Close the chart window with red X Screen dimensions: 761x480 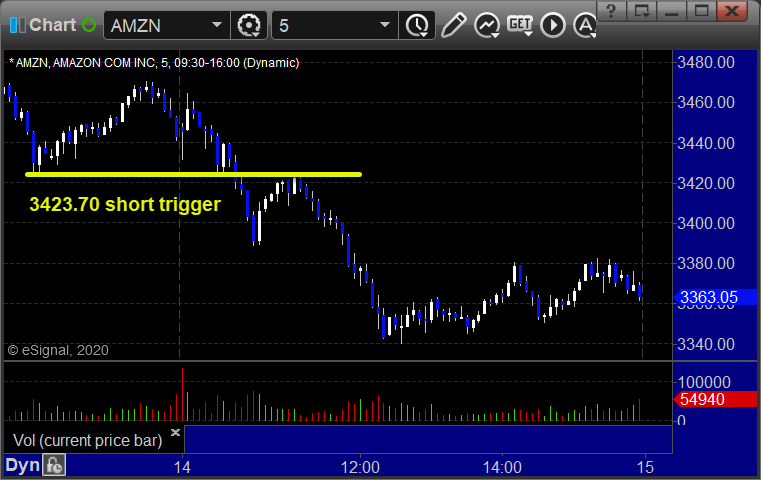point(732,10)
